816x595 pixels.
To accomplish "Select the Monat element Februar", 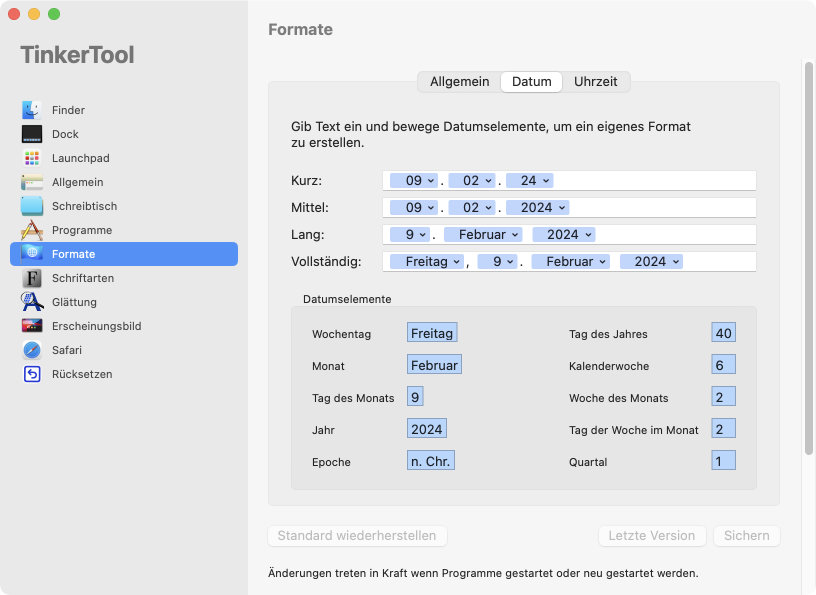I will pyautogui.click(x=434, y=365).
